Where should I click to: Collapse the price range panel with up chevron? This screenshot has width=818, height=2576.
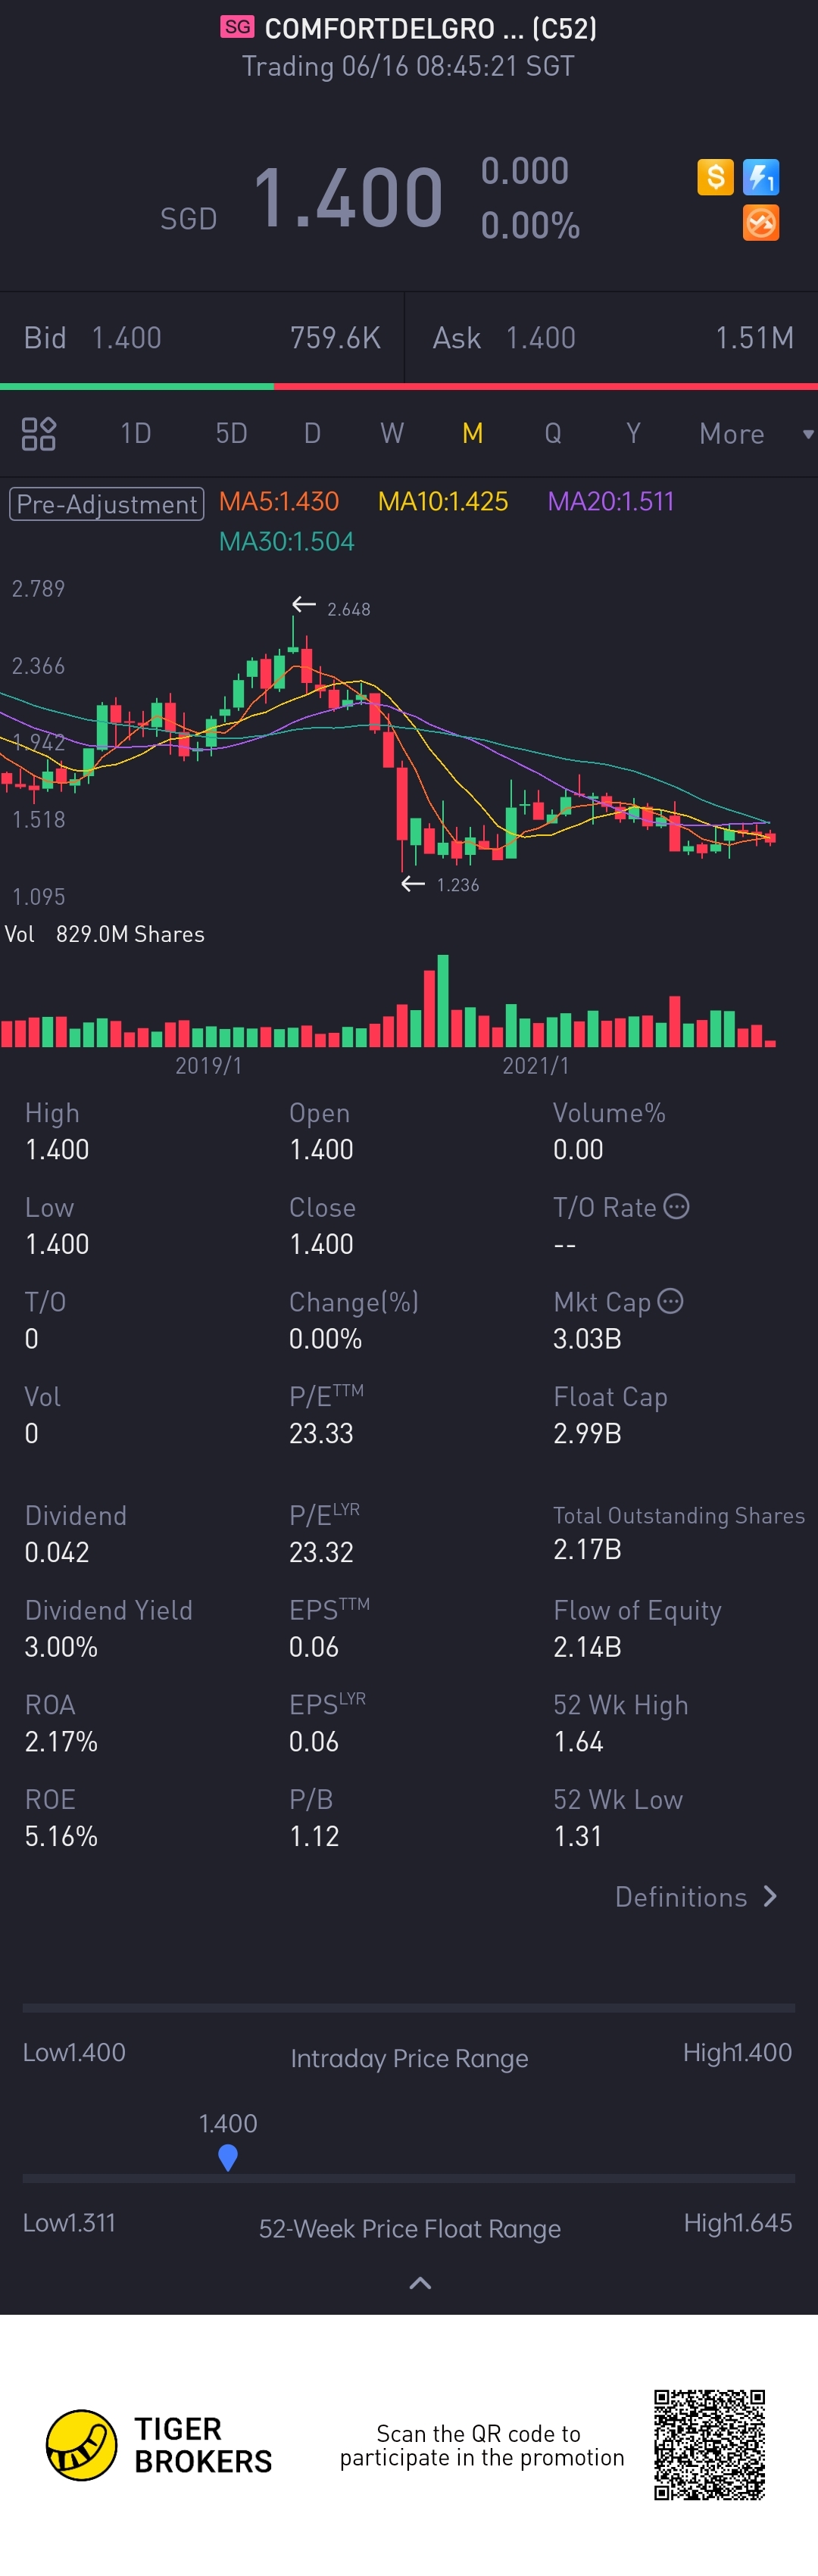(420, 2282)
